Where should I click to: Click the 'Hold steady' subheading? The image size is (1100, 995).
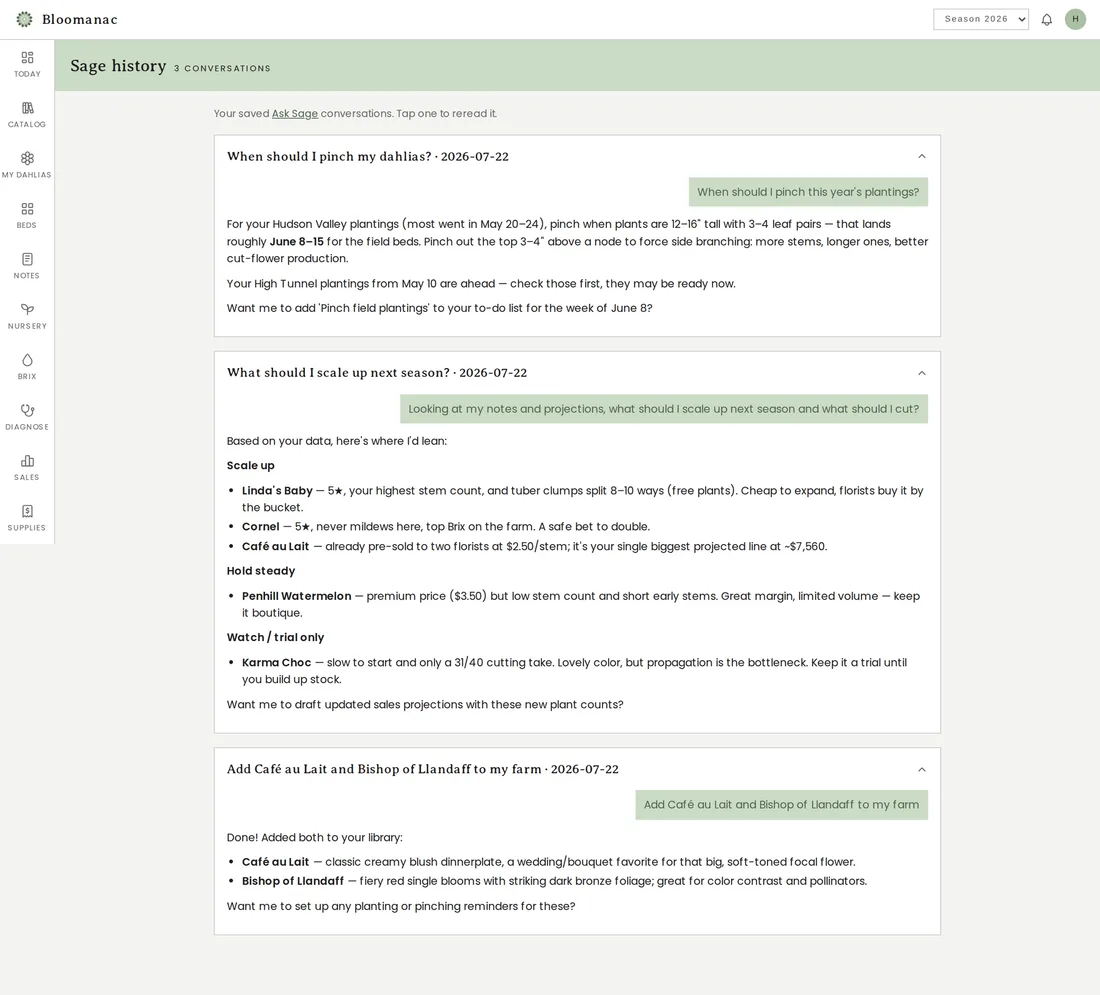(261, 571)
